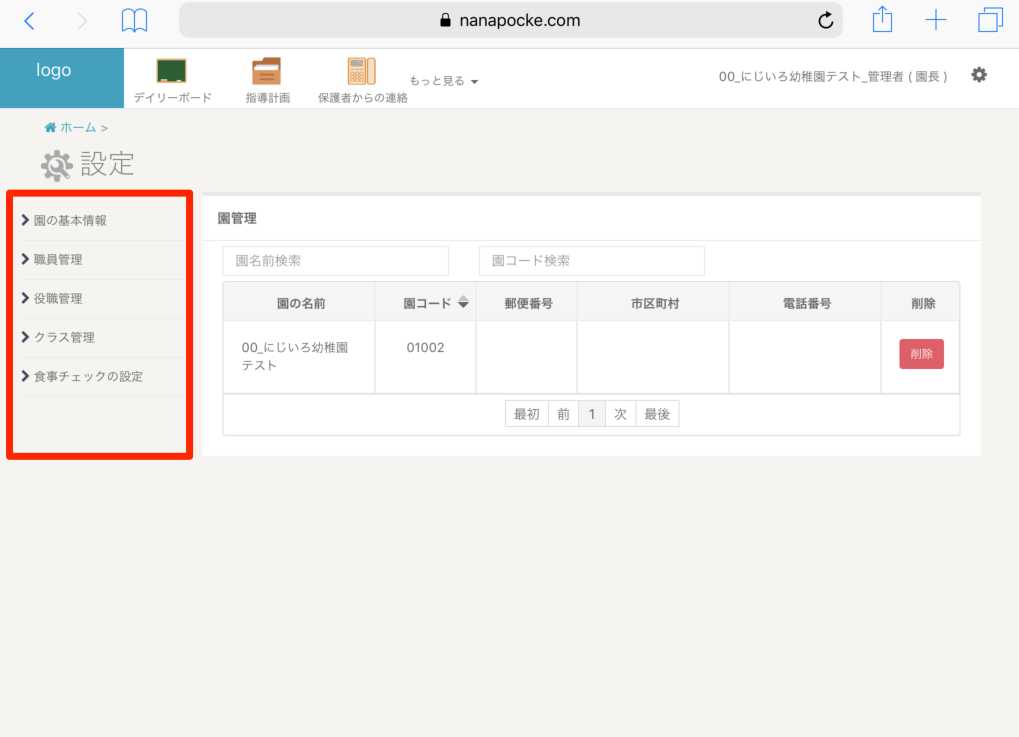Add new tab with plus icon
This screenshot has width=1019, height=737.
point(936,21)
